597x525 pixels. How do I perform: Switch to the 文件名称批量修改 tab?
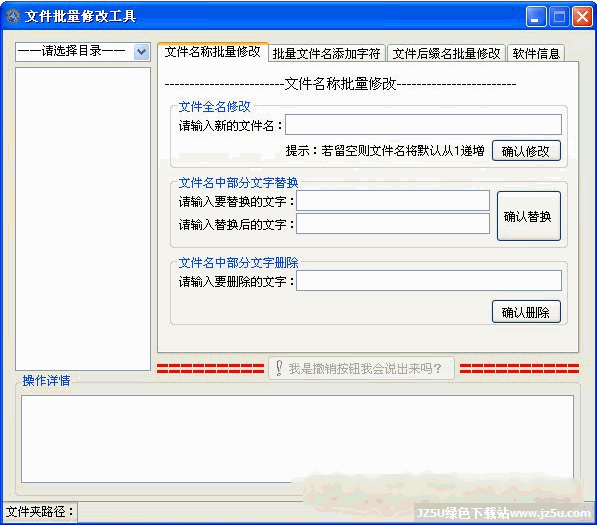212,52
